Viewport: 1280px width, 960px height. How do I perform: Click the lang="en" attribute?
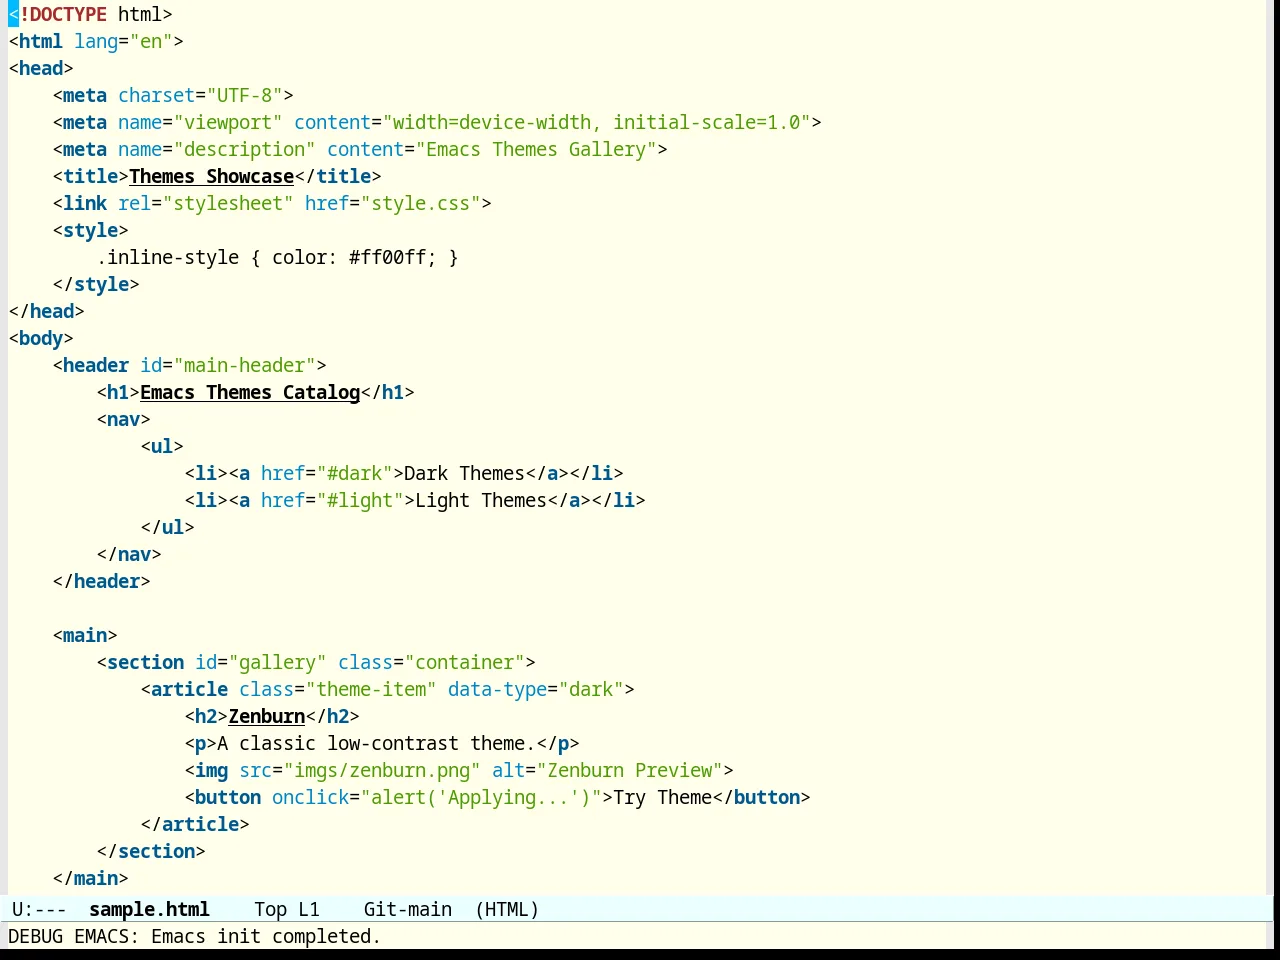[123, 41]
